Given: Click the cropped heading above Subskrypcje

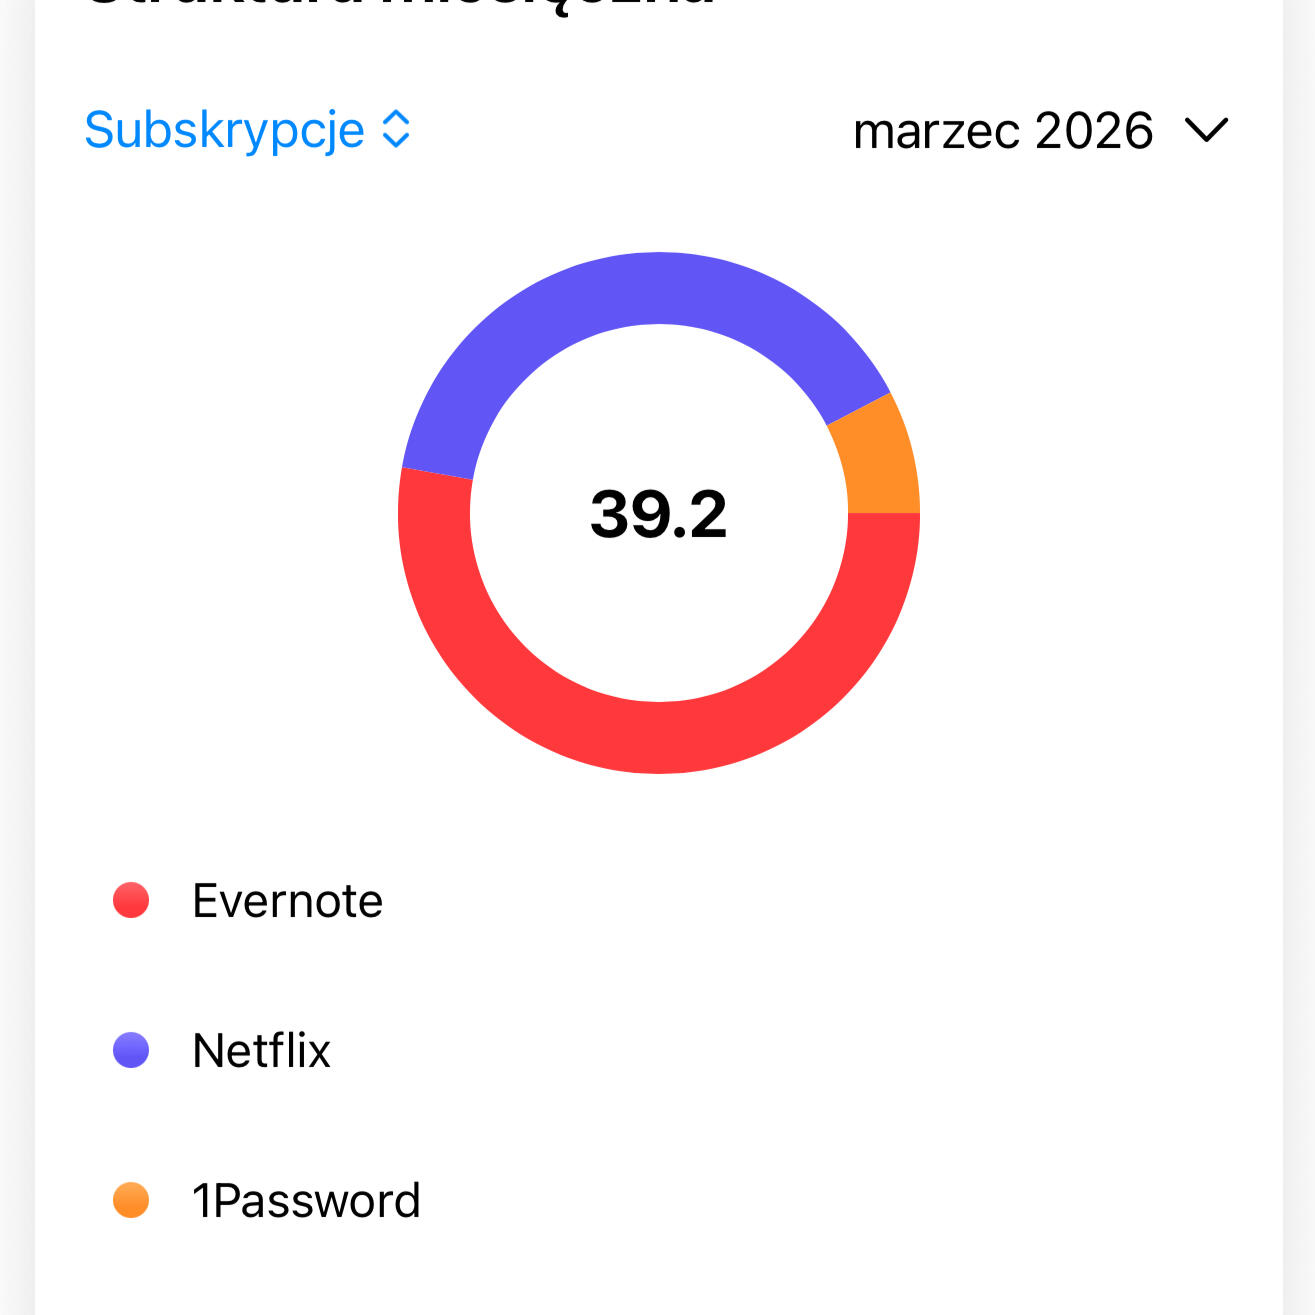Looking at the screenshot, I should 400,6.
